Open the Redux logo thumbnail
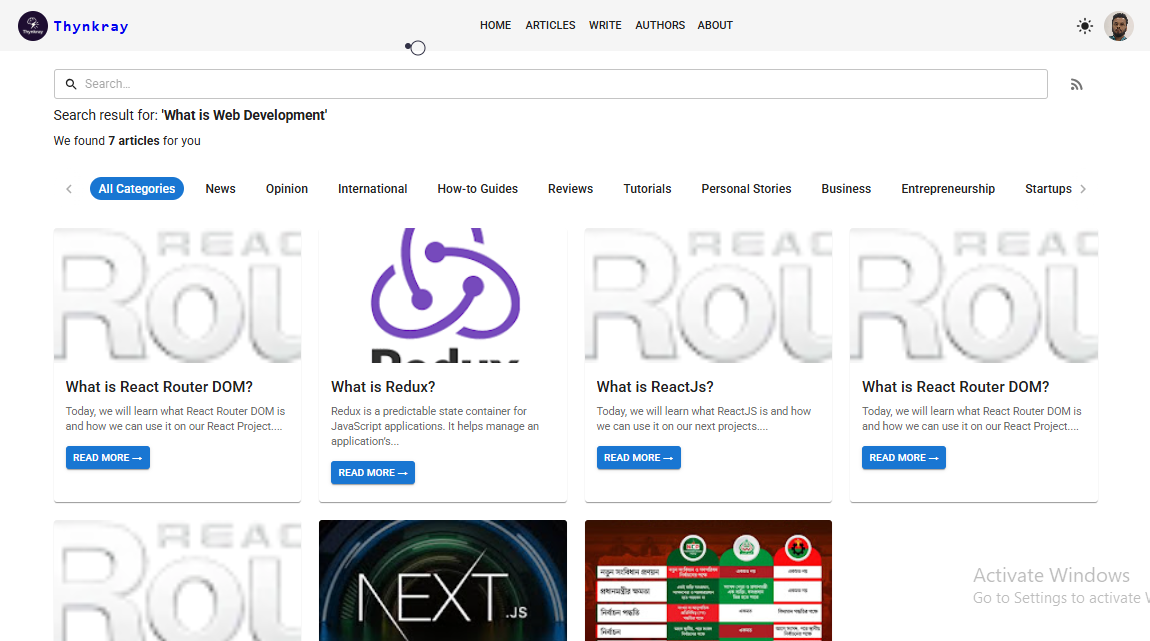 coord(443,295)
